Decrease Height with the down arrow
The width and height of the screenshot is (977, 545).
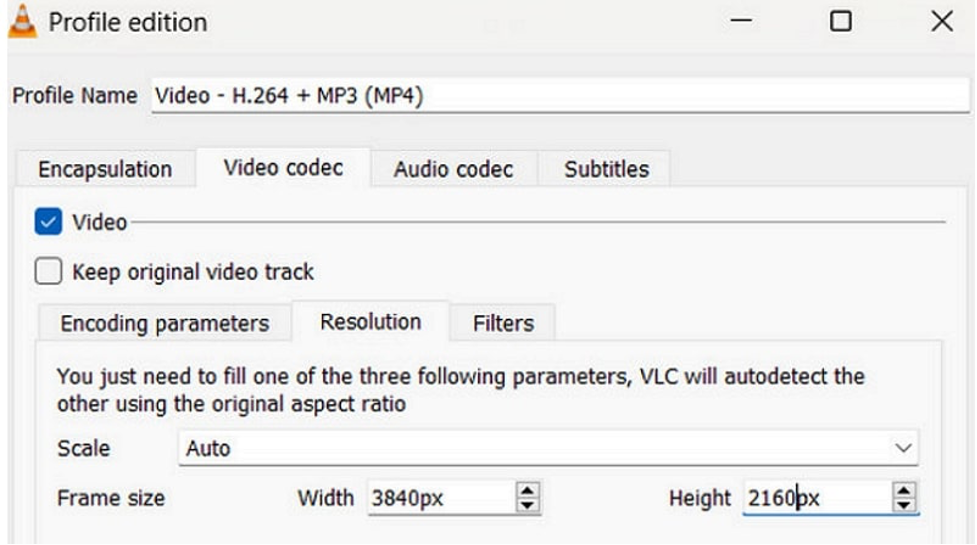pyautogui.click(x=904, y=504)
